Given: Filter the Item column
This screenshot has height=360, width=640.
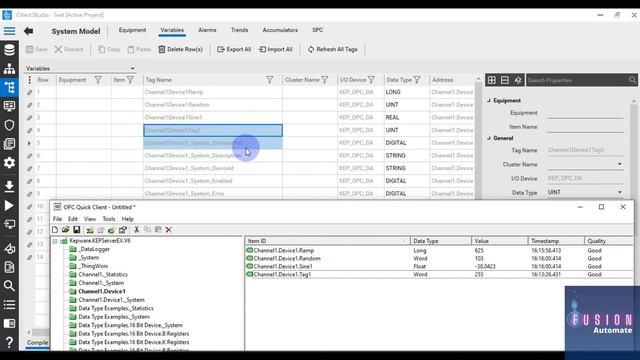Looking at the screenshot, I should (x=130, y=80).
